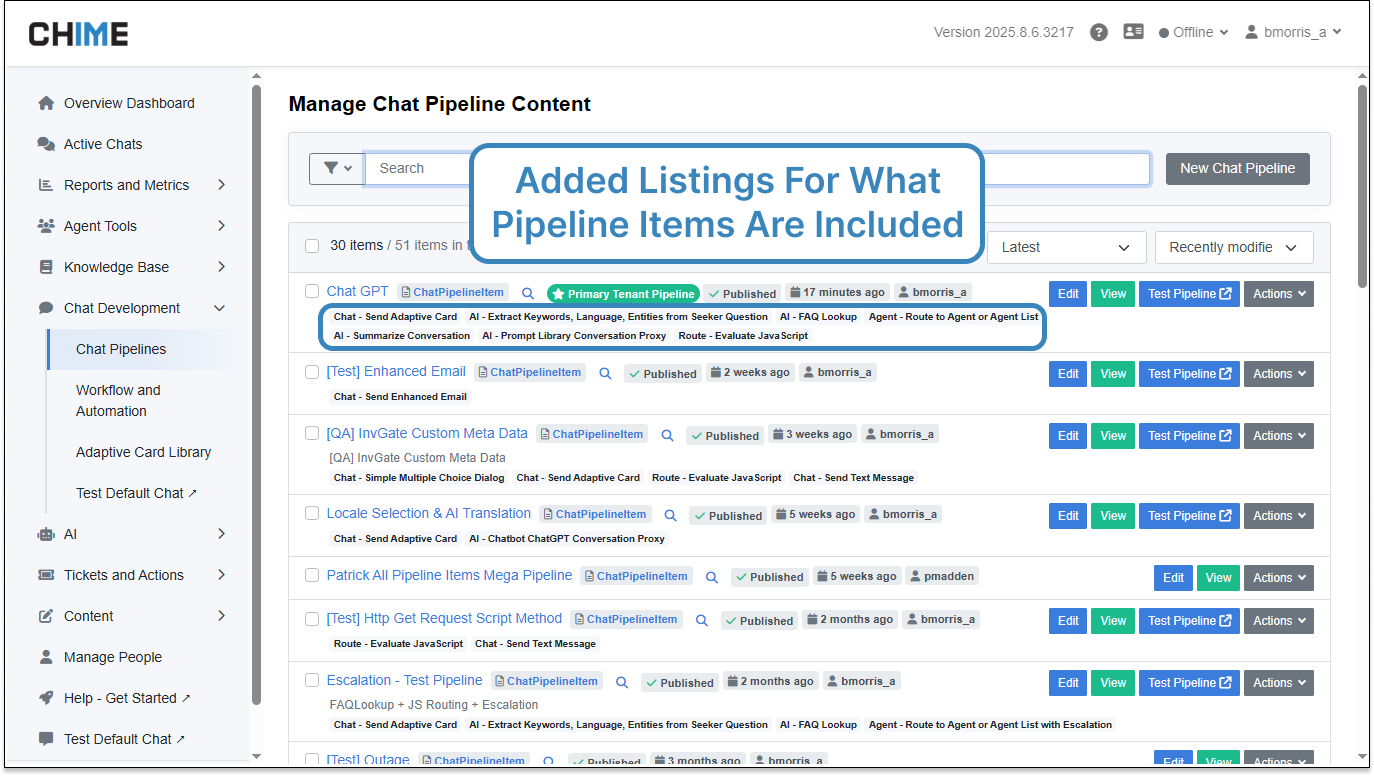
Task: Click the AI robot icon in sidebar
Action: 46,534
